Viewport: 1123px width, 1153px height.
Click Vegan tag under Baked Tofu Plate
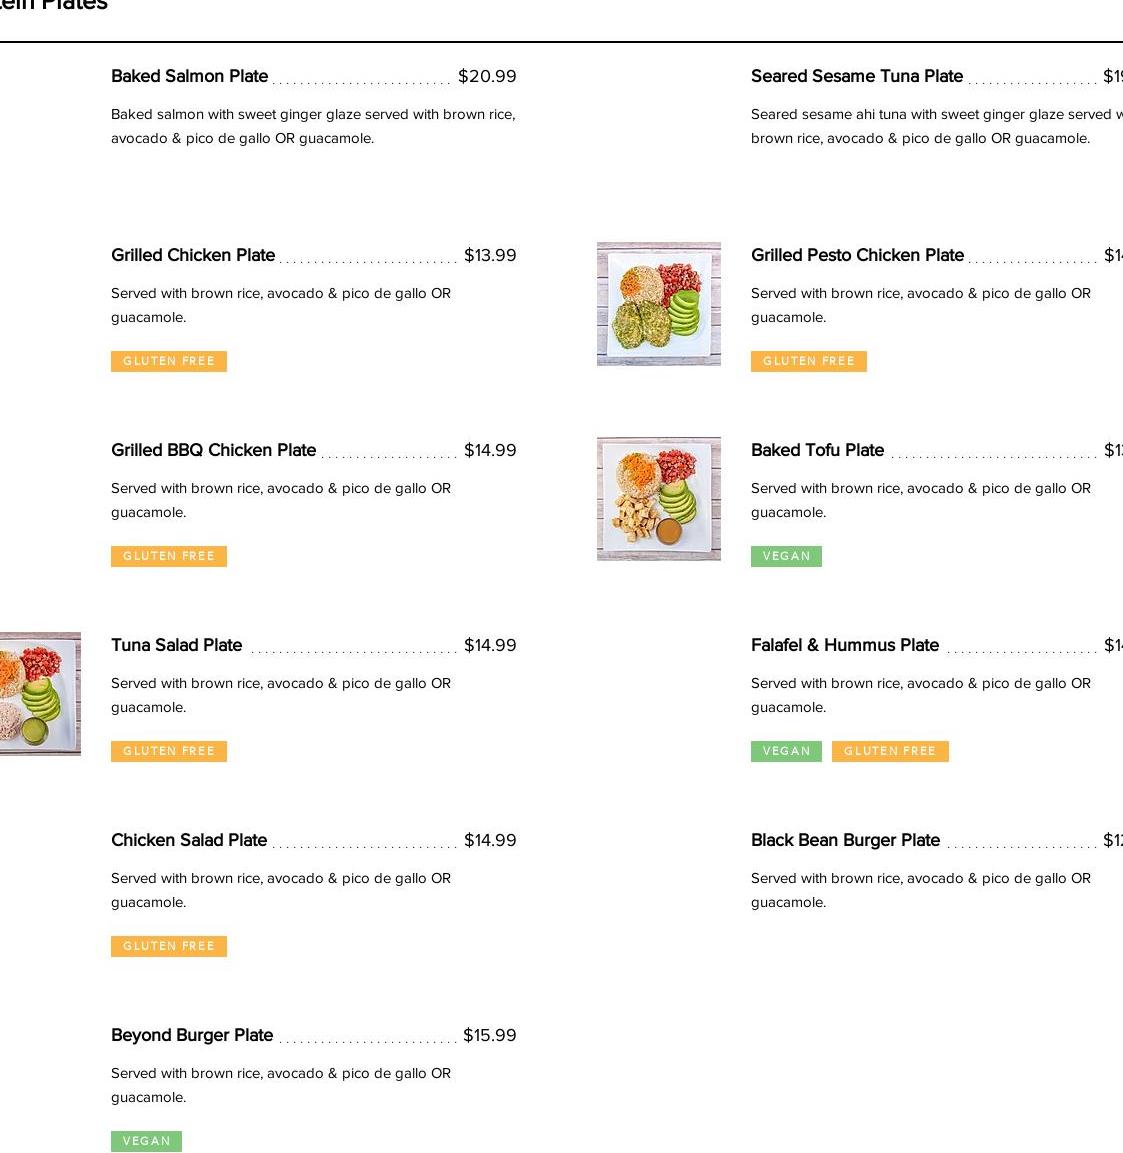[x=786, y=556]
